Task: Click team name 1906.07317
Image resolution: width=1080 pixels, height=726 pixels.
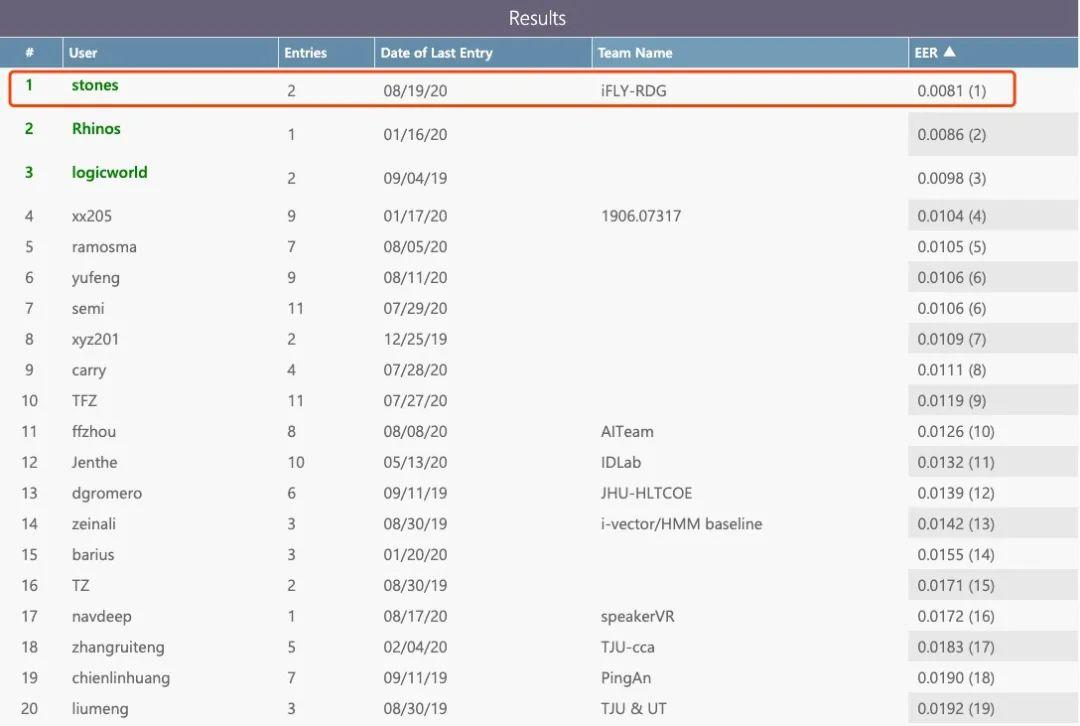Action: [x=641, y=216]
